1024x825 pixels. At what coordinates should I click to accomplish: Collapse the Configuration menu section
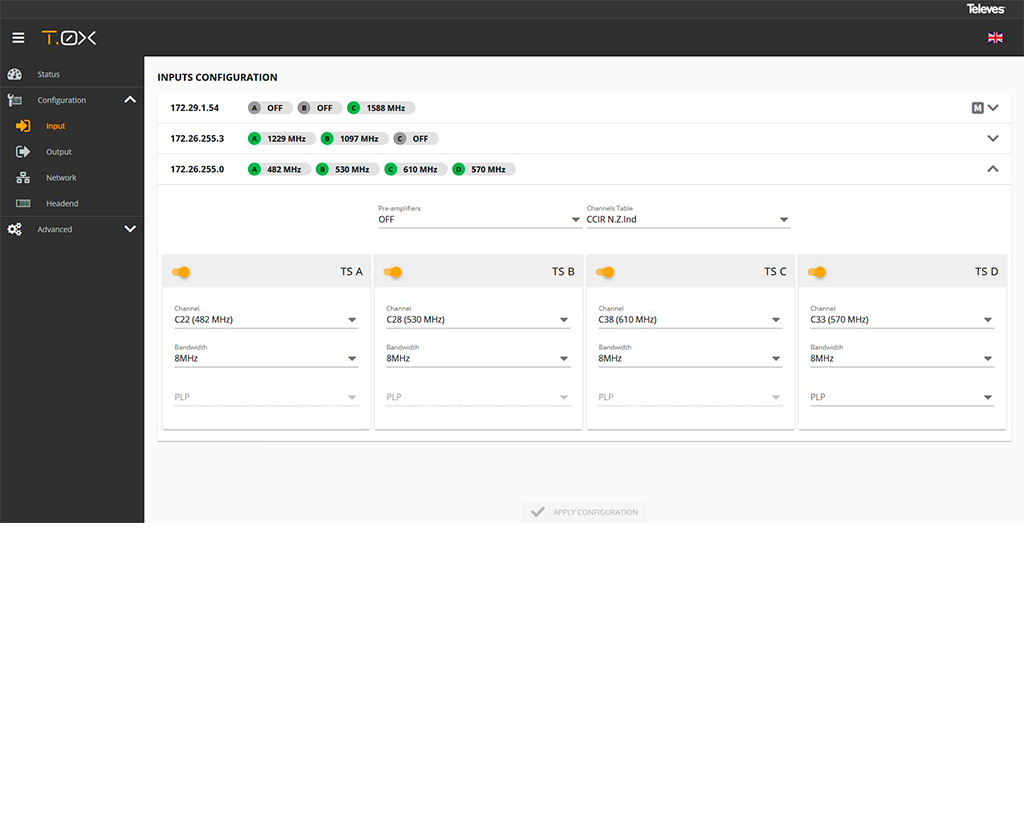(x=129, y=100)
